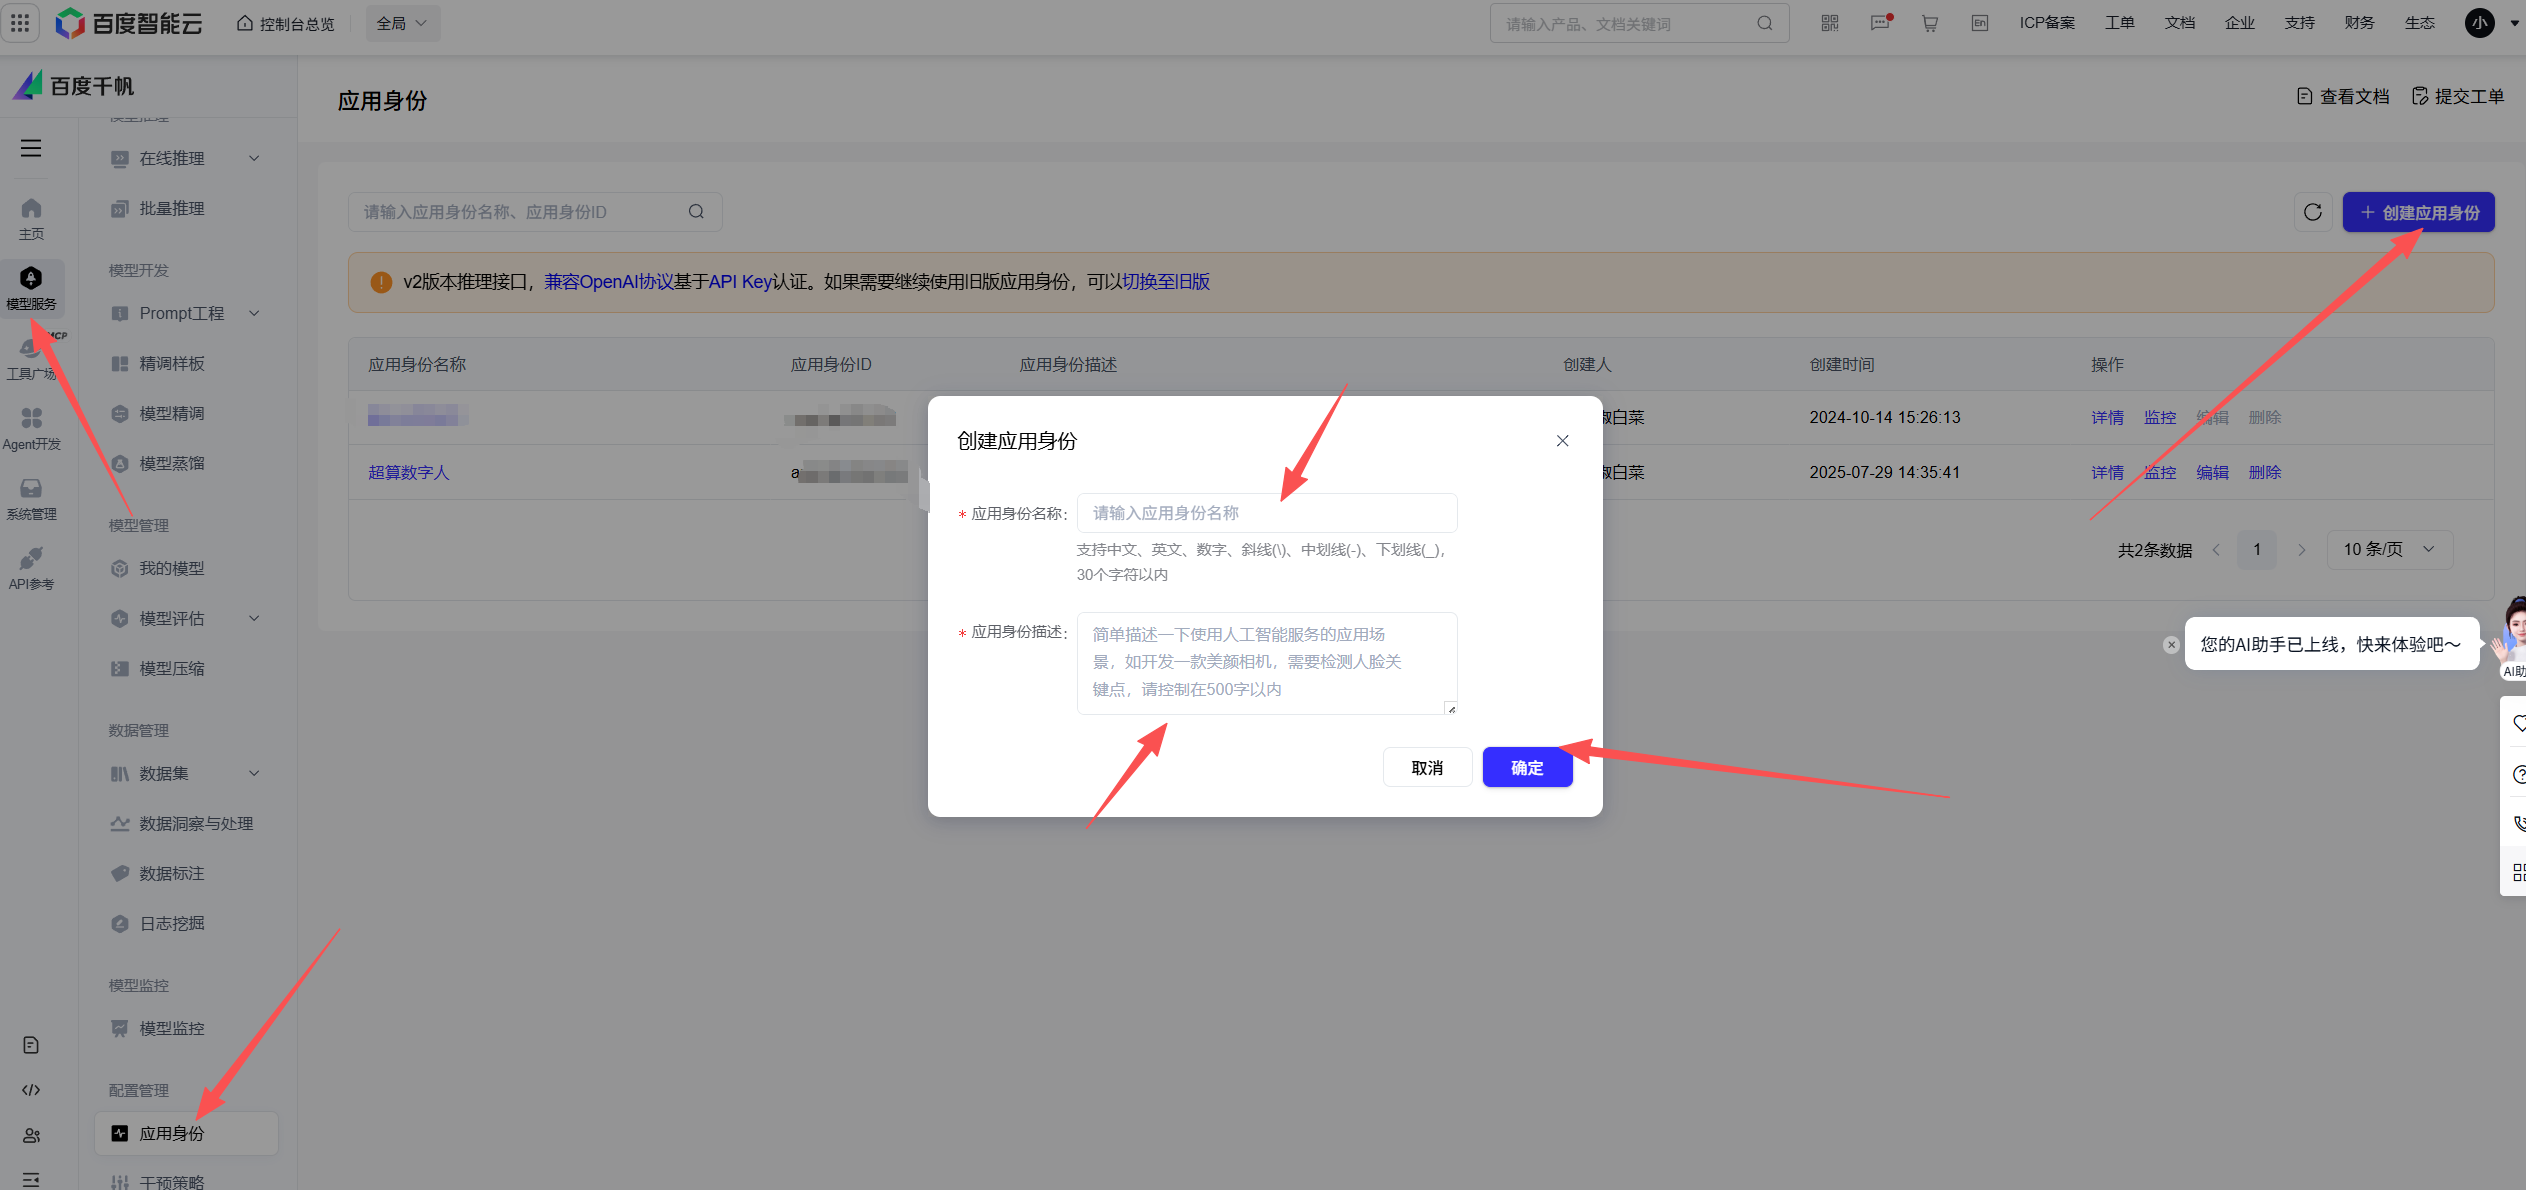The image size is (2526, 1190).
Task: Open API参考 sidebar icon
Action: point(31,568)
